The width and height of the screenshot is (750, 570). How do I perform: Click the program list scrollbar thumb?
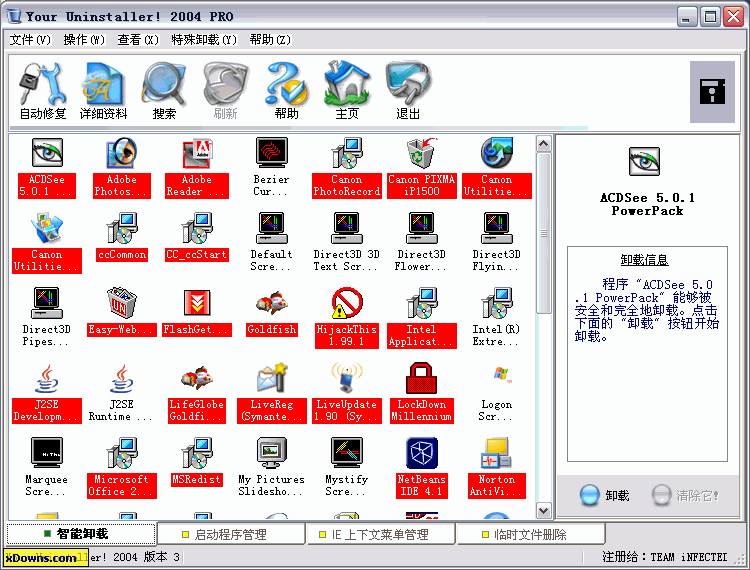tap(543, 233)
